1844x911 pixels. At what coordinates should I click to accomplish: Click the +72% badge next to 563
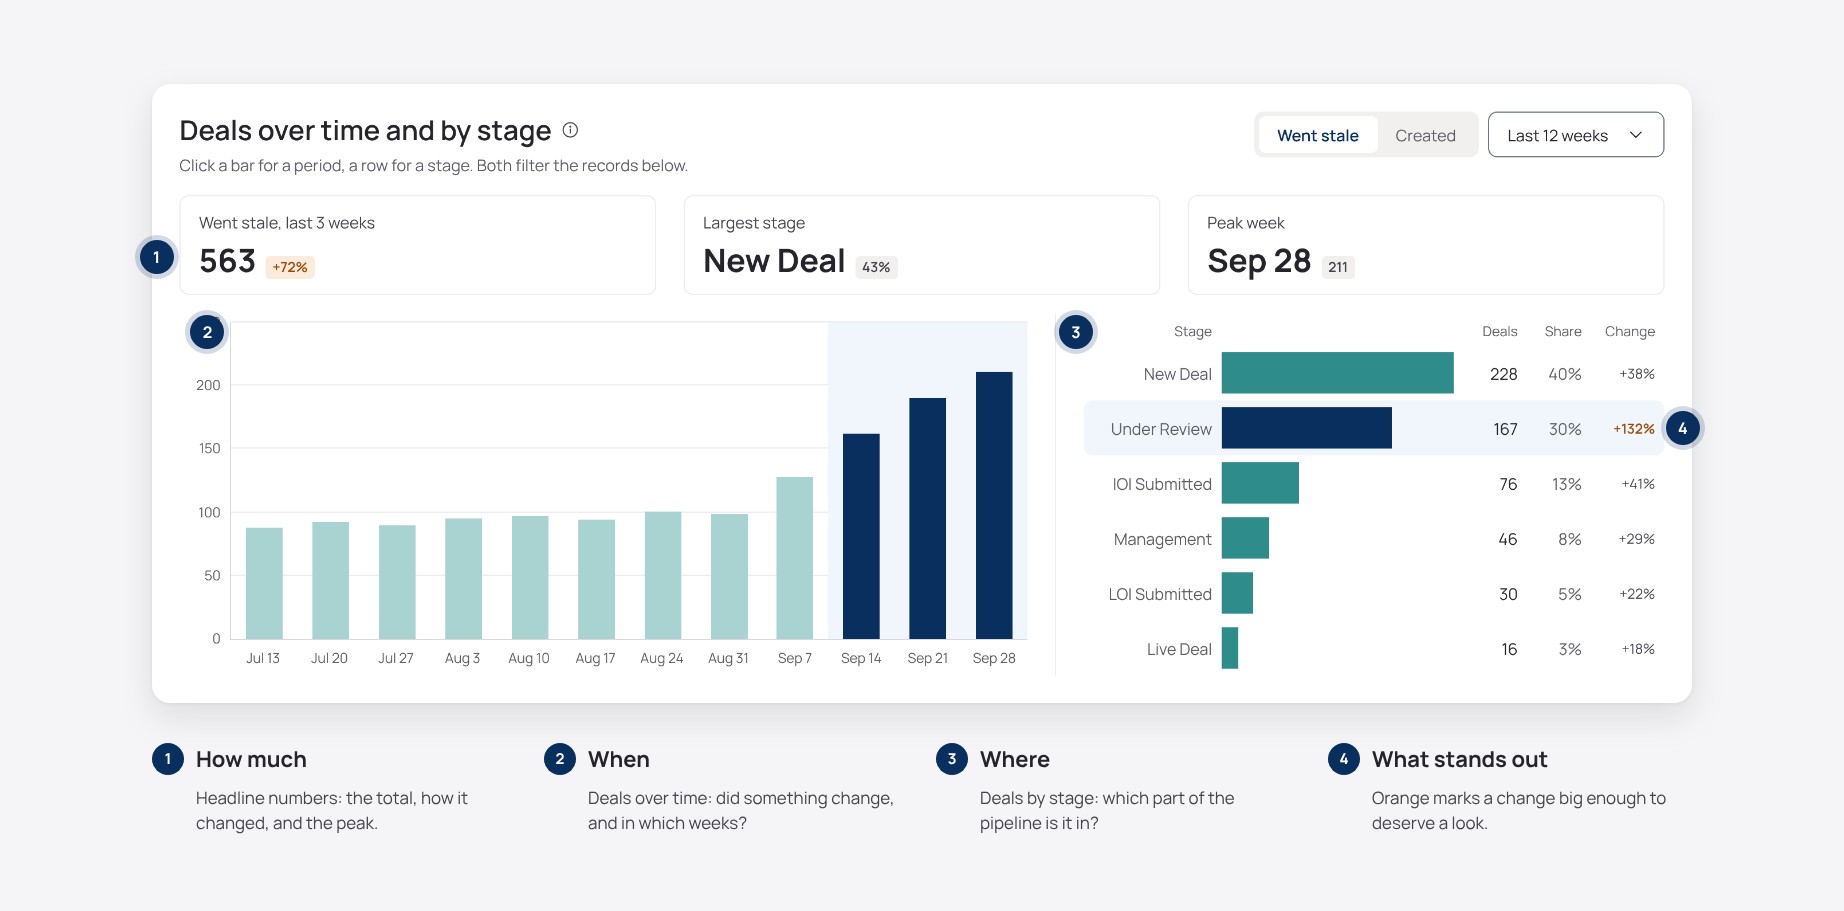[290, 267]
